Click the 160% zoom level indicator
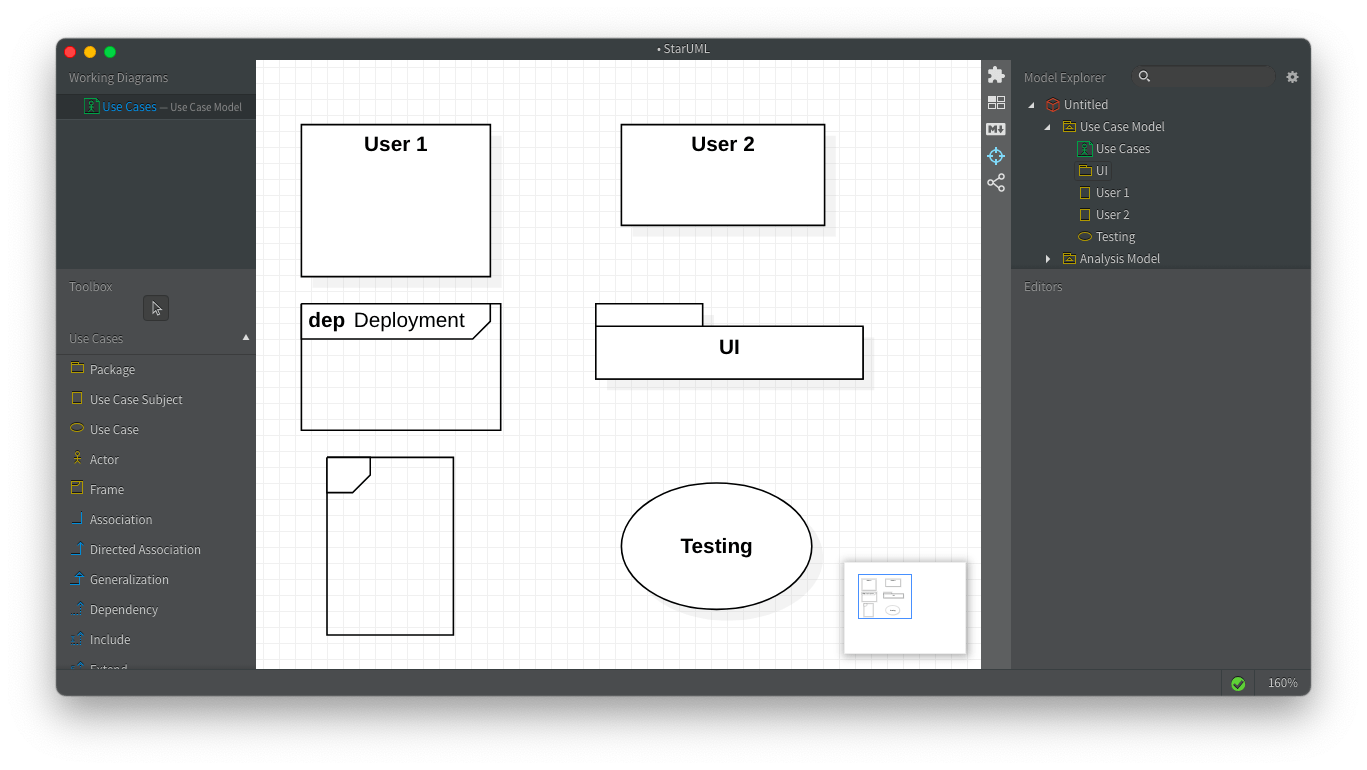The height and width of the screenshot is (770, 1367). pos(1281,683)
